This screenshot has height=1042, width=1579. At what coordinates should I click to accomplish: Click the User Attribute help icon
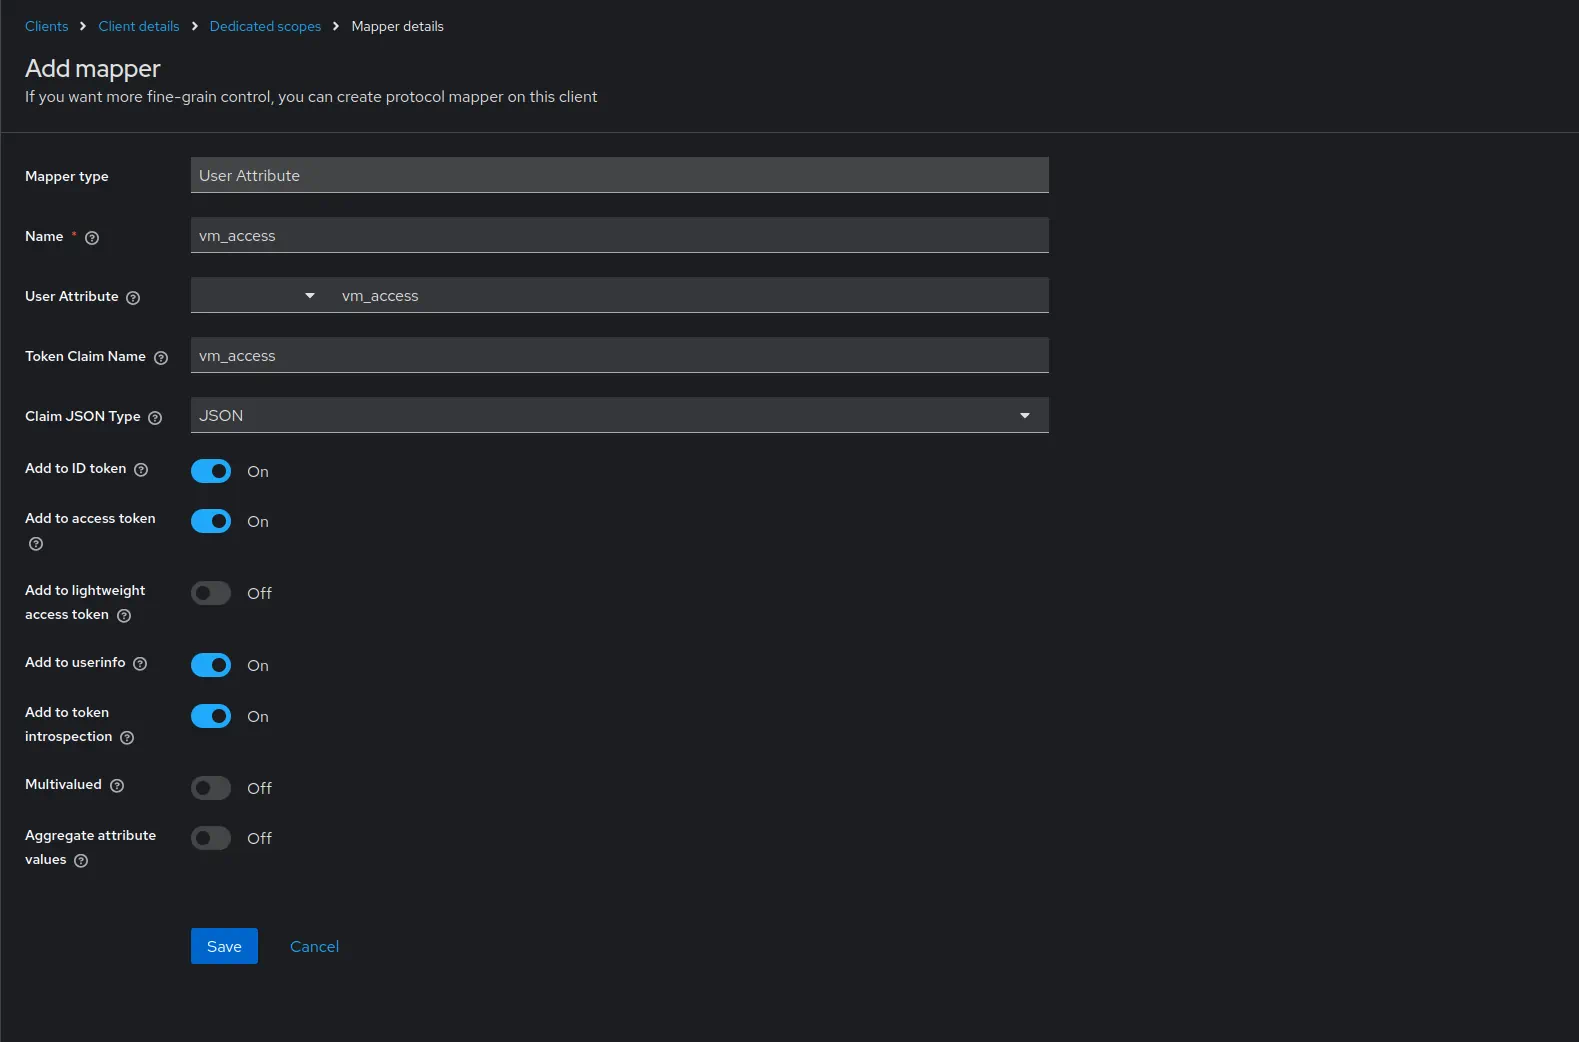pyautogui.click(x=133, y=298)
